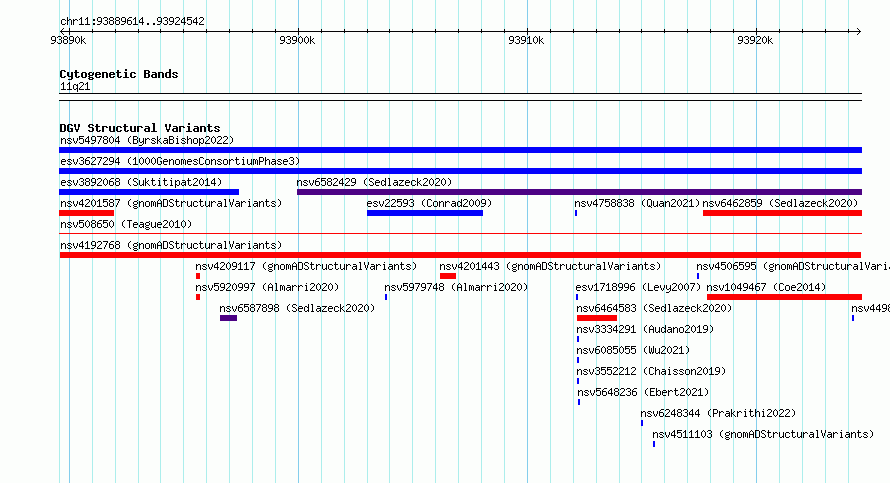Image resolution: width=890 pixels, height=483 pixels.
Task: Select nsv4758838 (Quan2021) label
Action: (x=637, y=203)
